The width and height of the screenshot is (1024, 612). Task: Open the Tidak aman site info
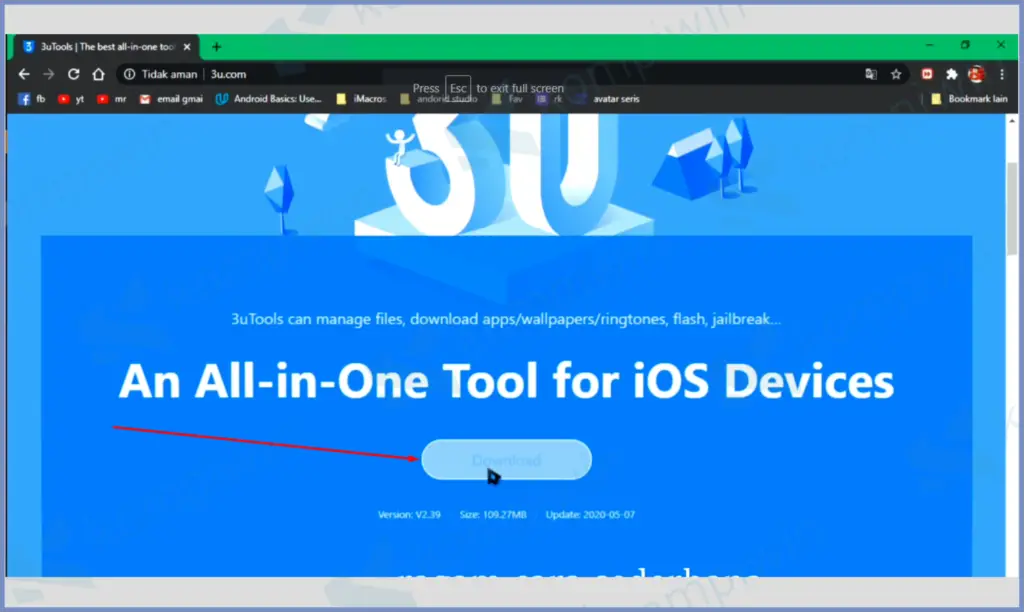tap(161, 74)
